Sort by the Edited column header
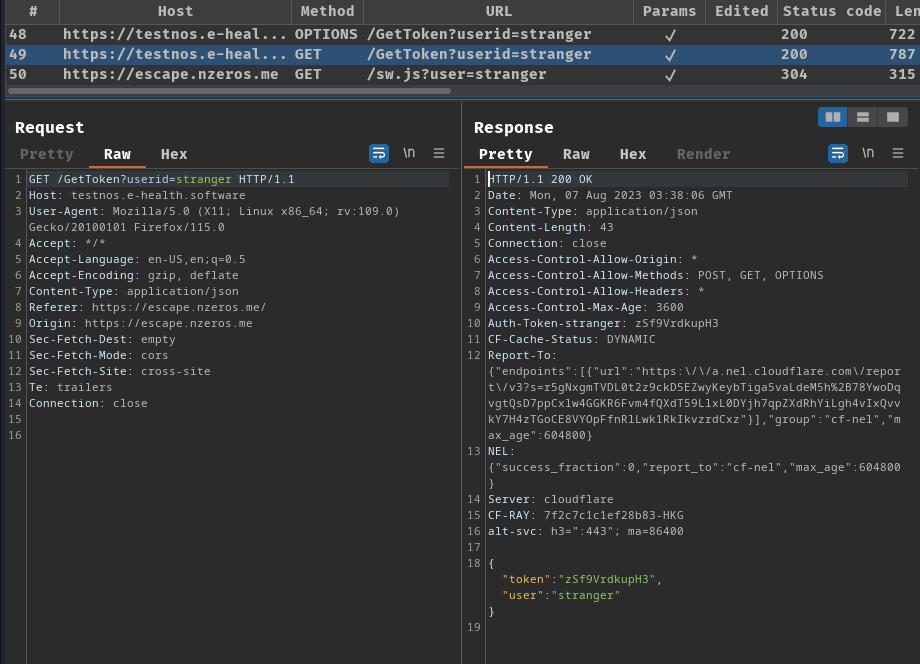The image size is (920, 664). (741, 11)
